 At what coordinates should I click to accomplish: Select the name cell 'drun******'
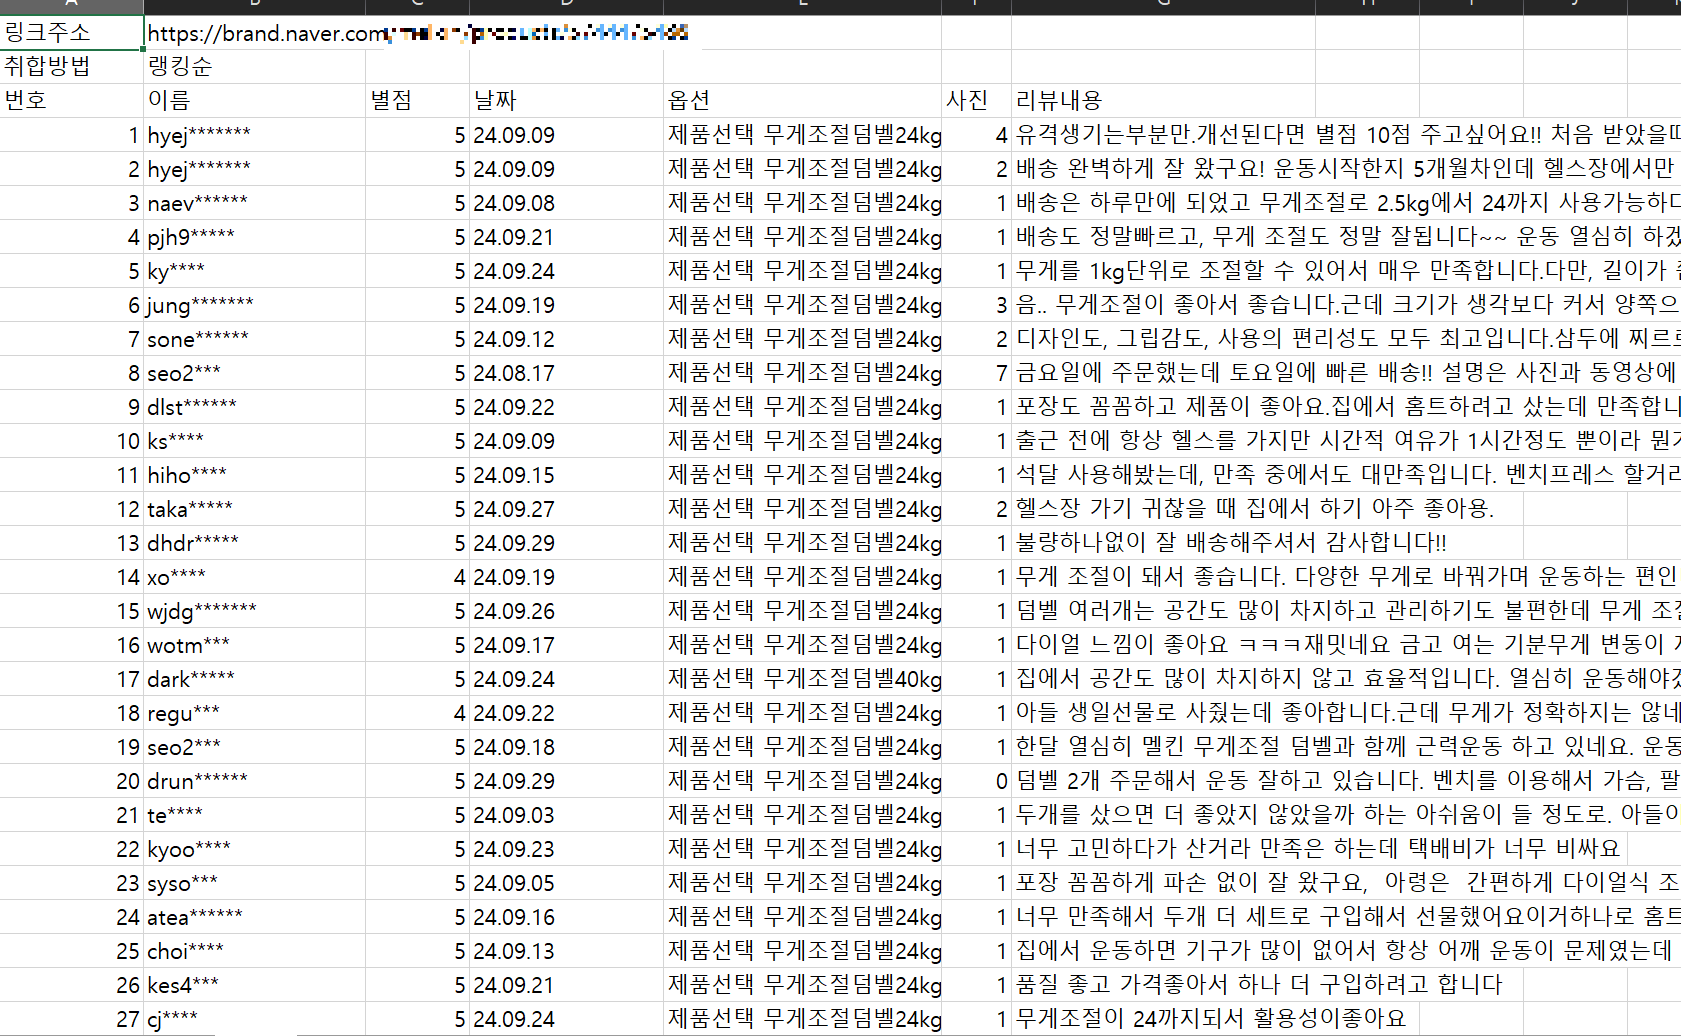tap(255, 781)
